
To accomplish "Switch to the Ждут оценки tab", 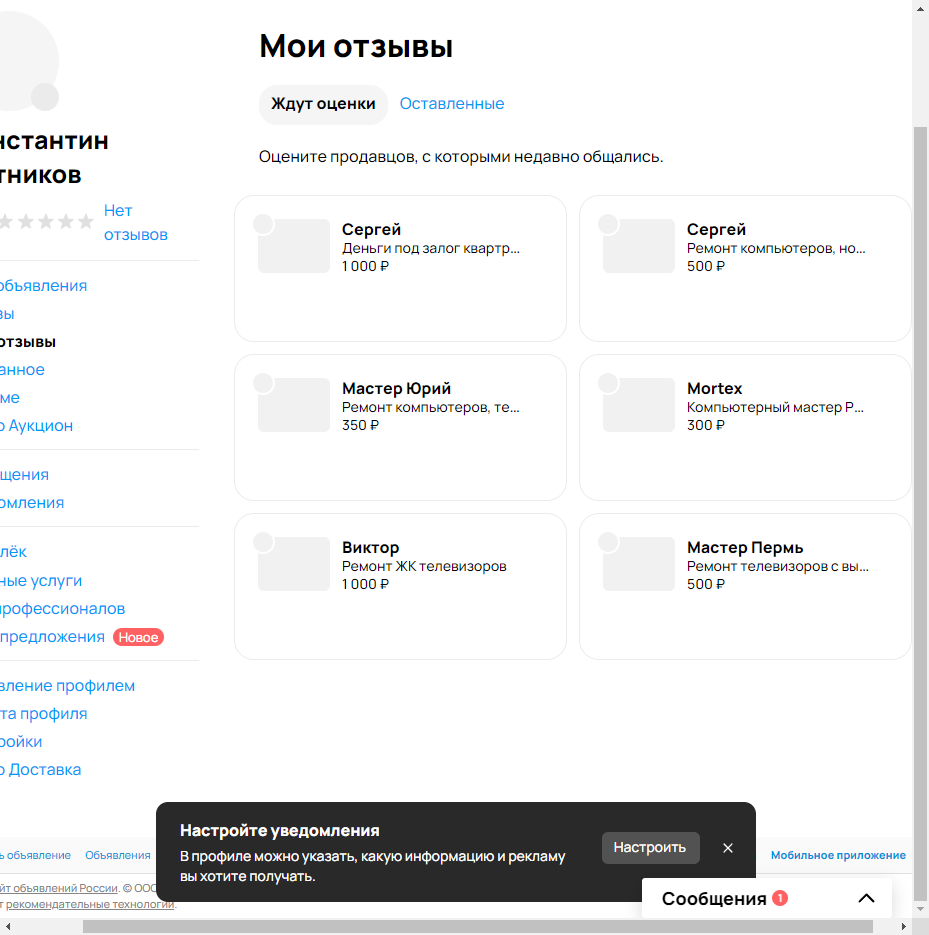I will click(323, 104).
